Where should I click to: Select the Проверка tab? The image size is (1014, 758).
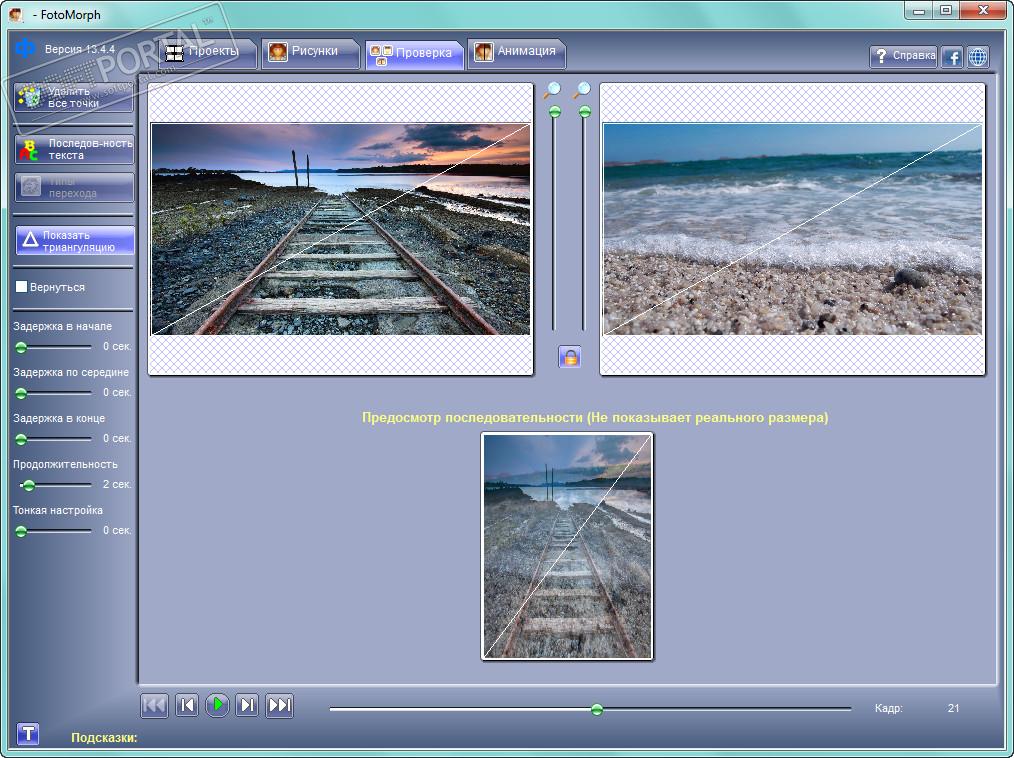point(415,54)
